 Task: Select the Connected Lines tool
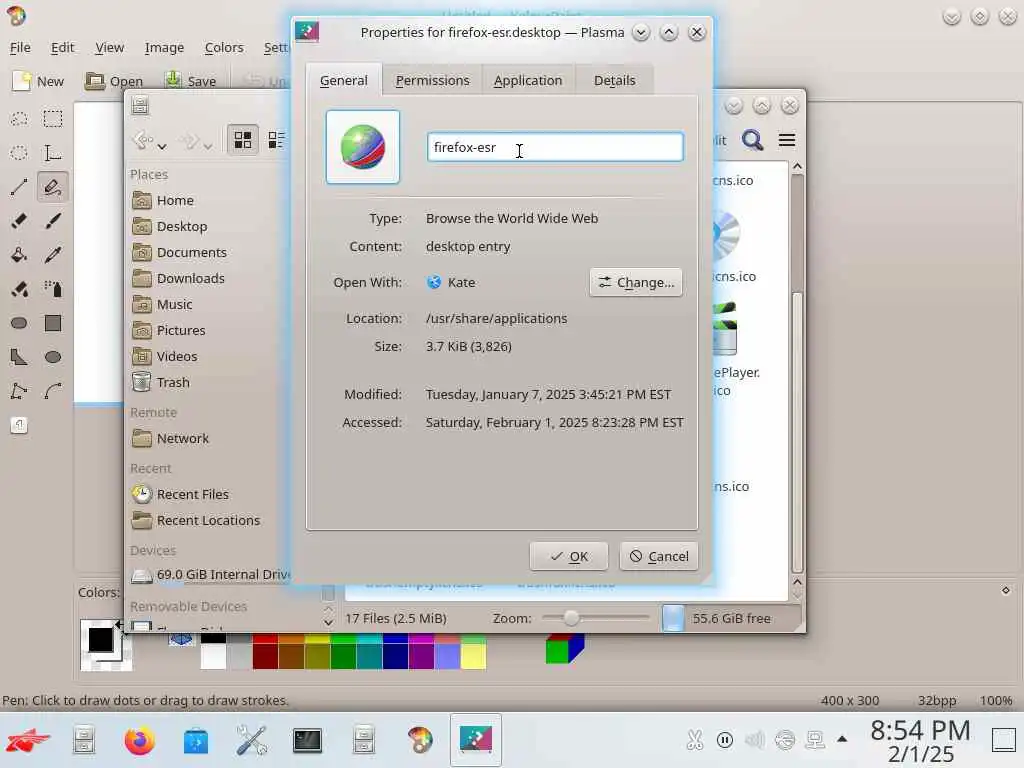pyautogui.click(x=19, y=391)
